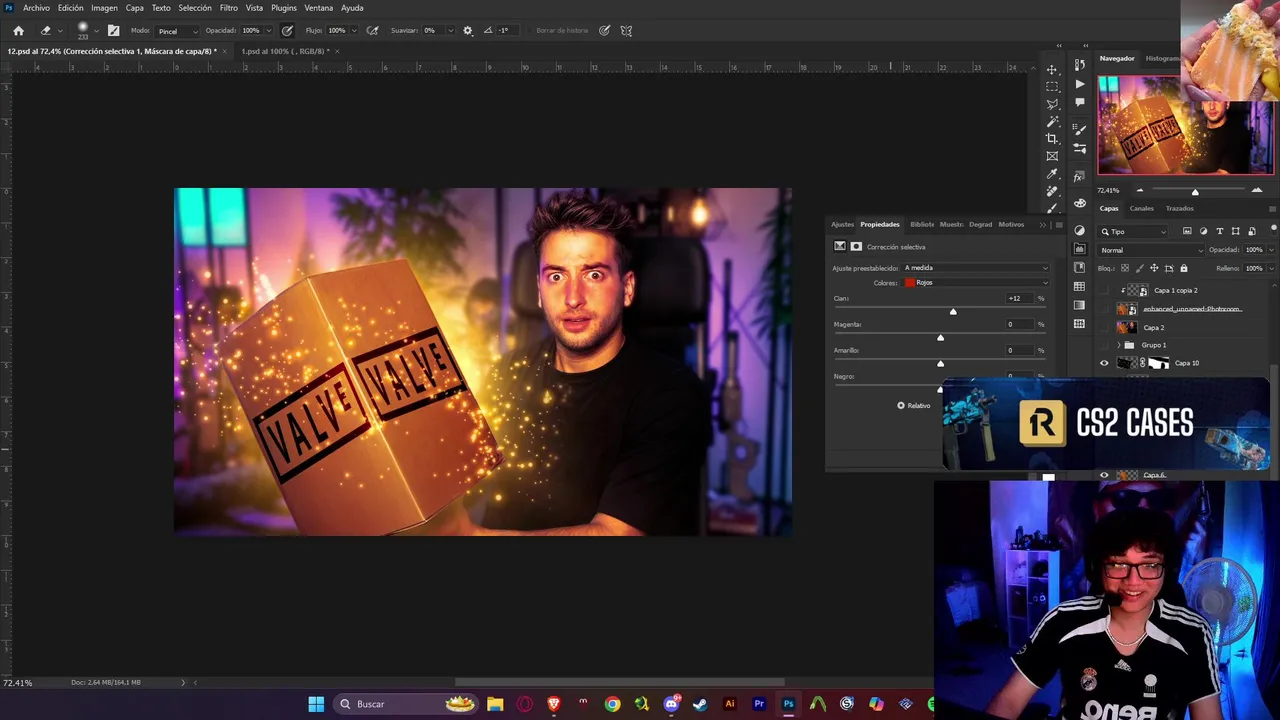1280x720 pixels.
Task: Switch to the 1.psd document tab
Action: [285, 51]
